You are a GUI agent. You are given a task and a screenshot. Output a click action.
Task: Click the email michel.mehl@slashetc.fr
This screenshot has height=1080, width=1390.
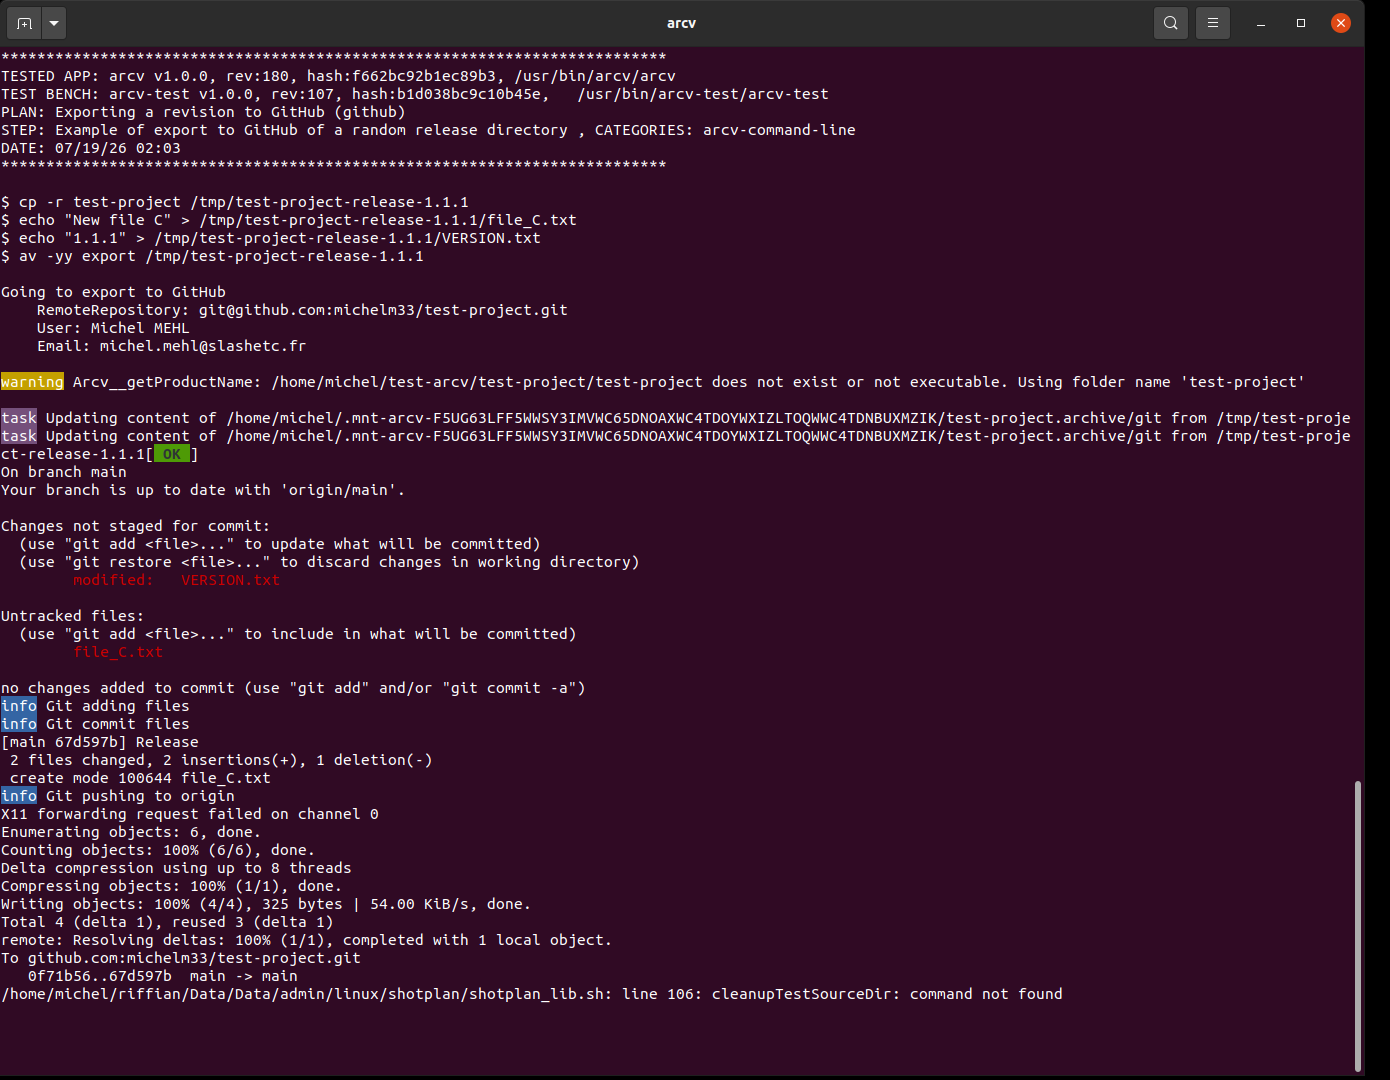[203, 346]
